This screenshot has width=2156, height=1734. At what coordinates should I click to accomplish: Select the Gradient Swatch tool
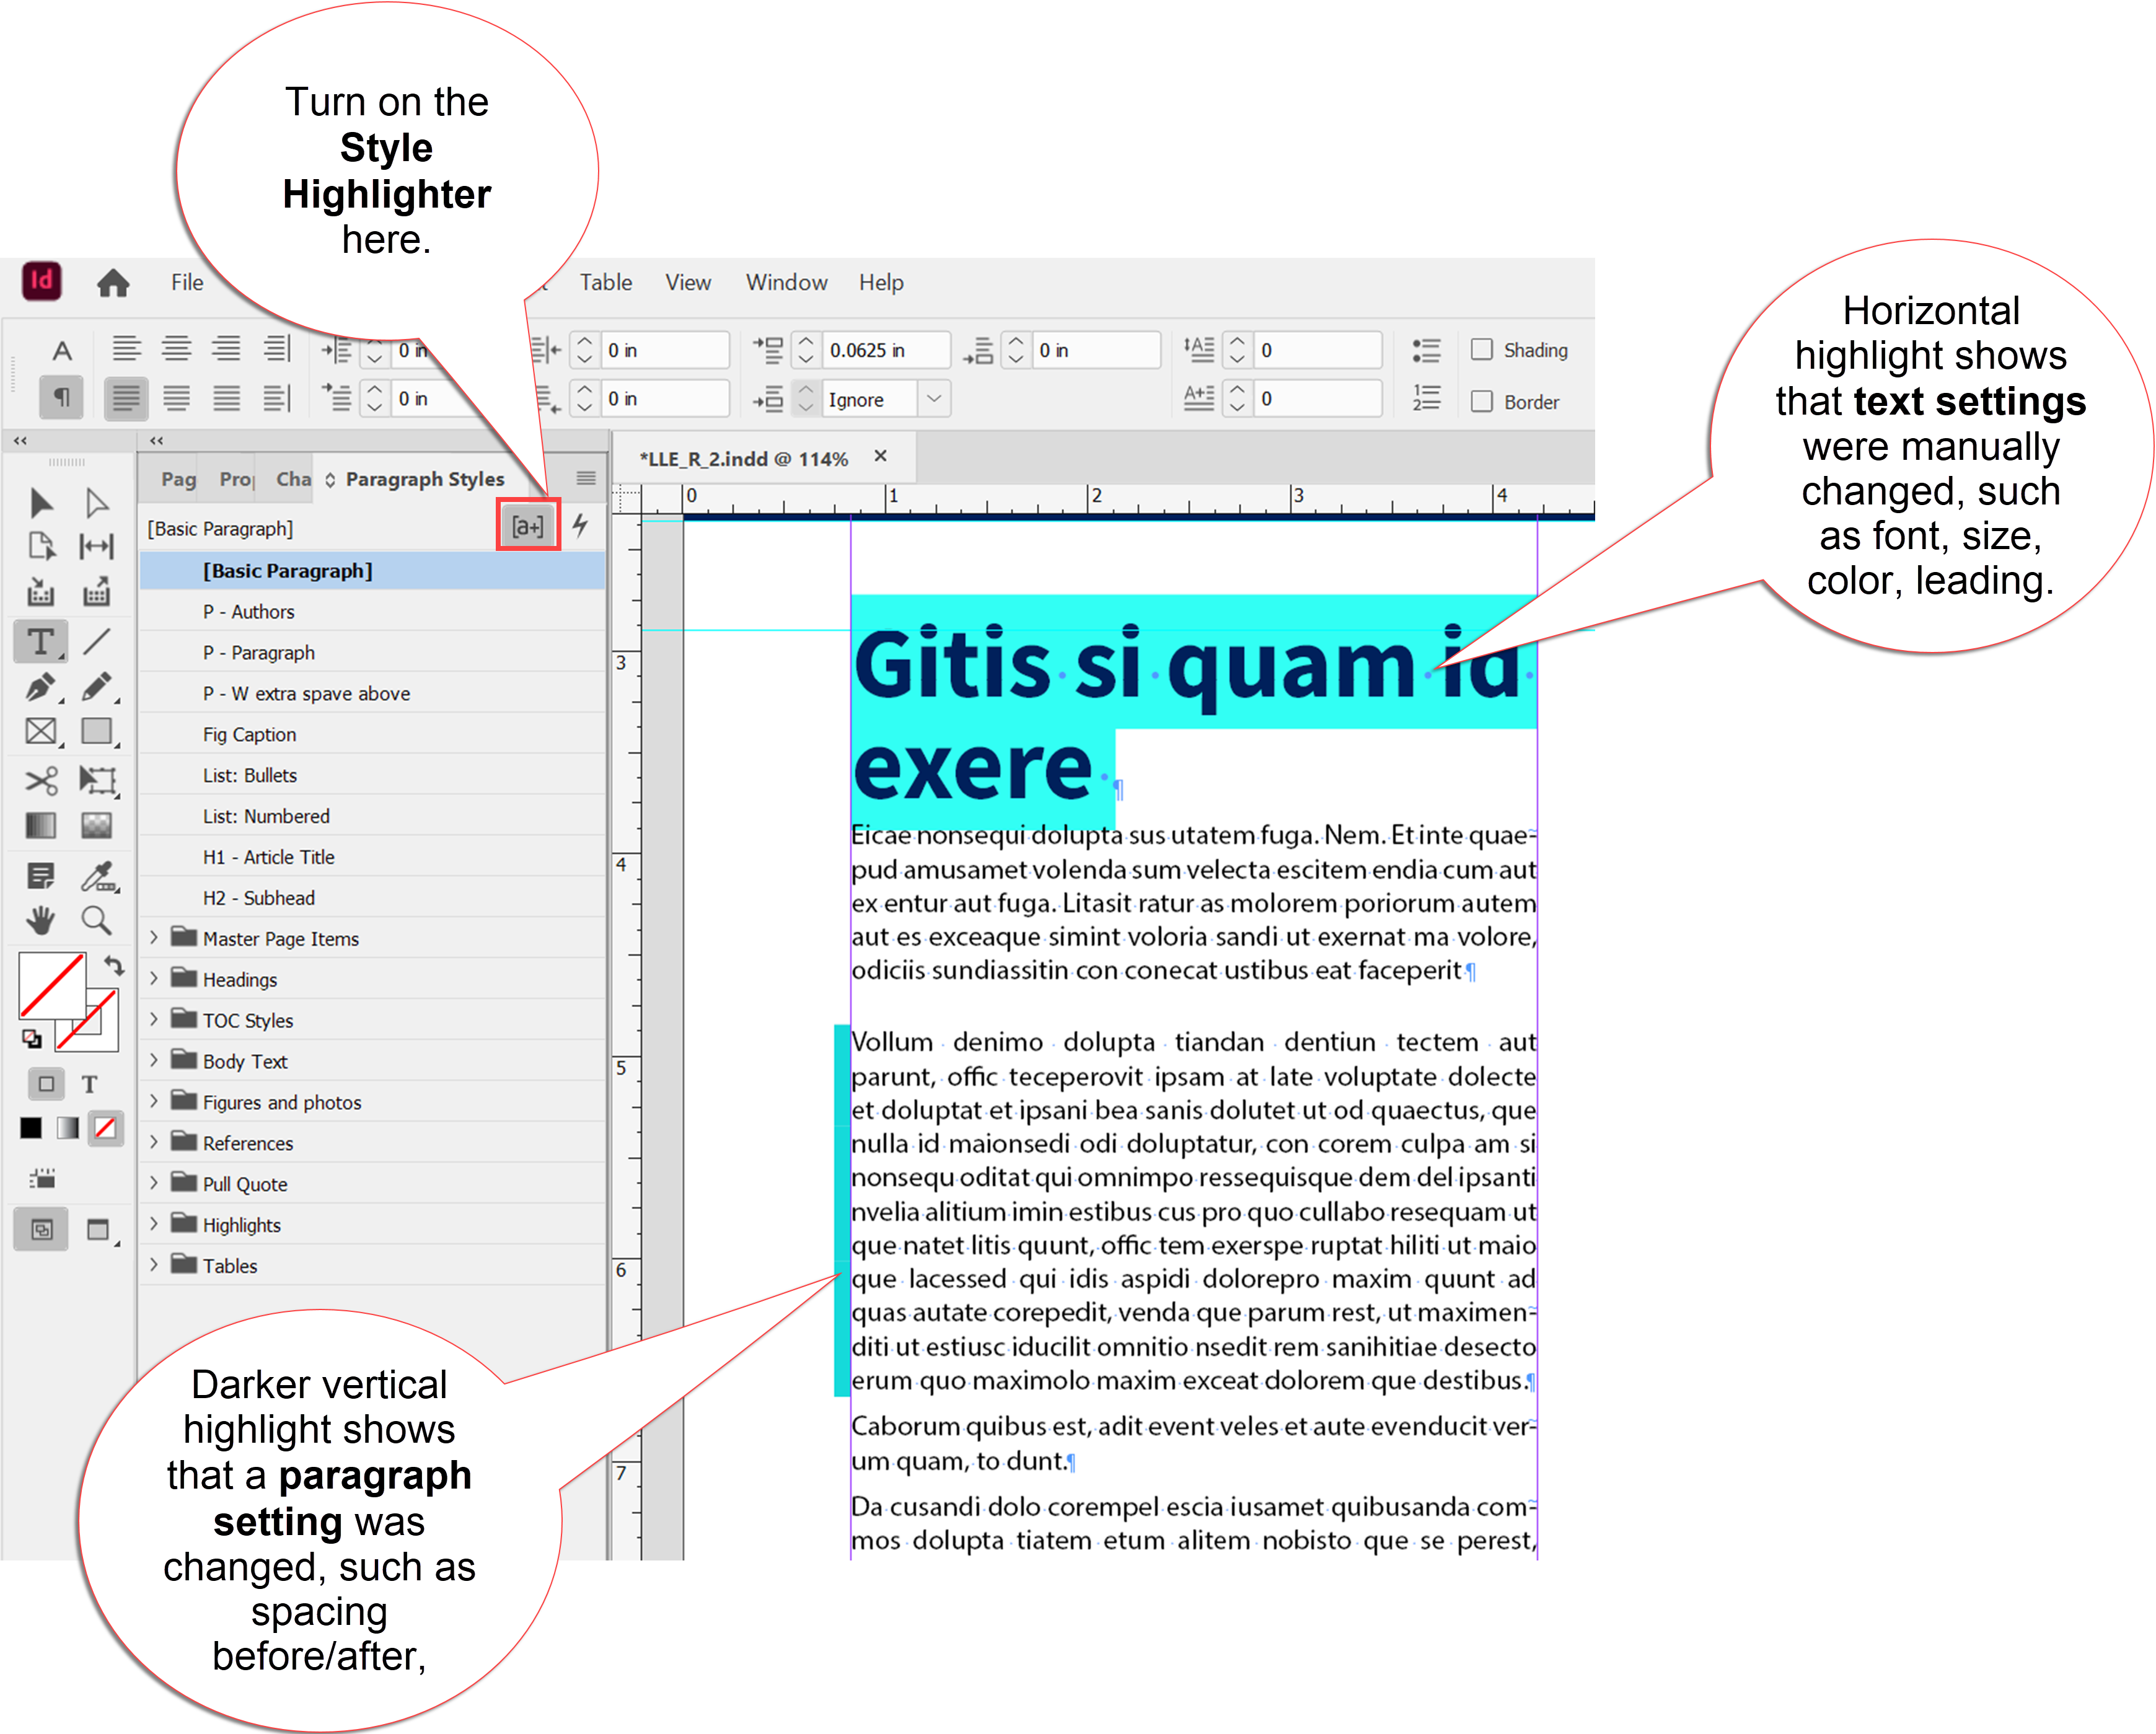[x=40, y=824]
